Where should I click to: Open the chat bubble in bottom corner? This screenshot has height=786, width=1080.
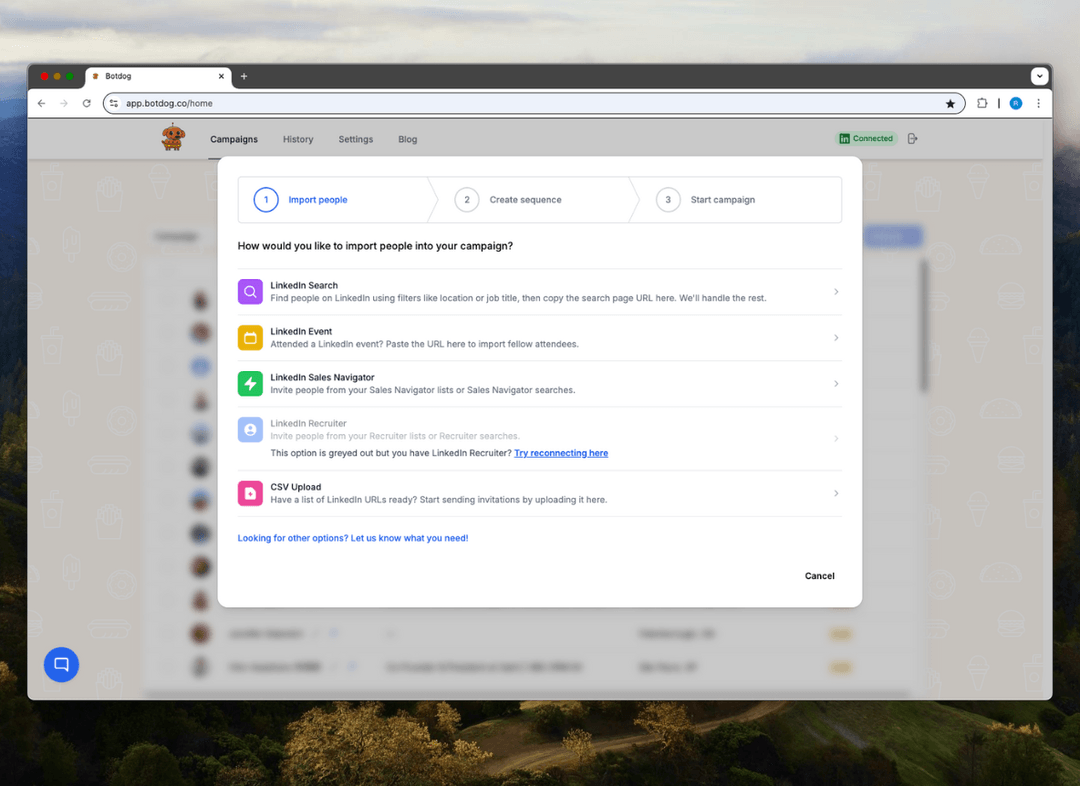[61, 664]
